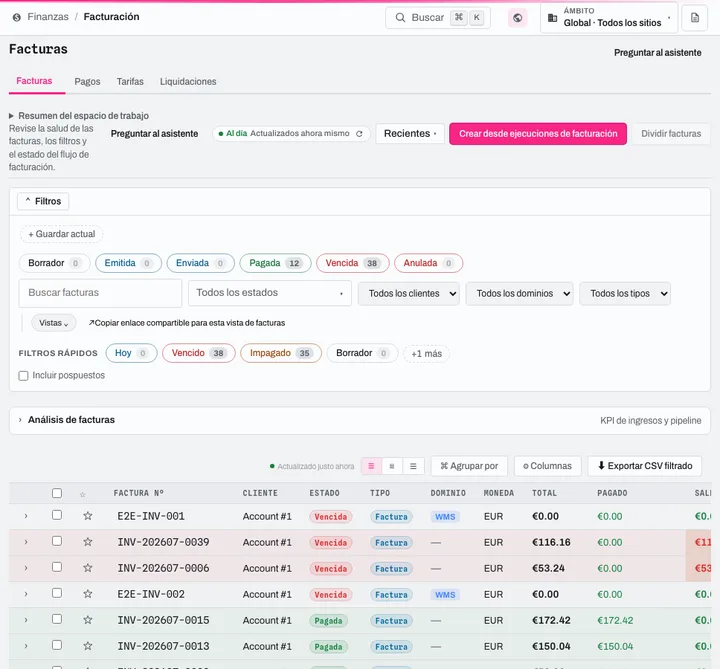Filter by Pagada status chip
Image resolution: width=720 pixels, height=669 pixels.
pyautogui.click(x=276, y=263)
